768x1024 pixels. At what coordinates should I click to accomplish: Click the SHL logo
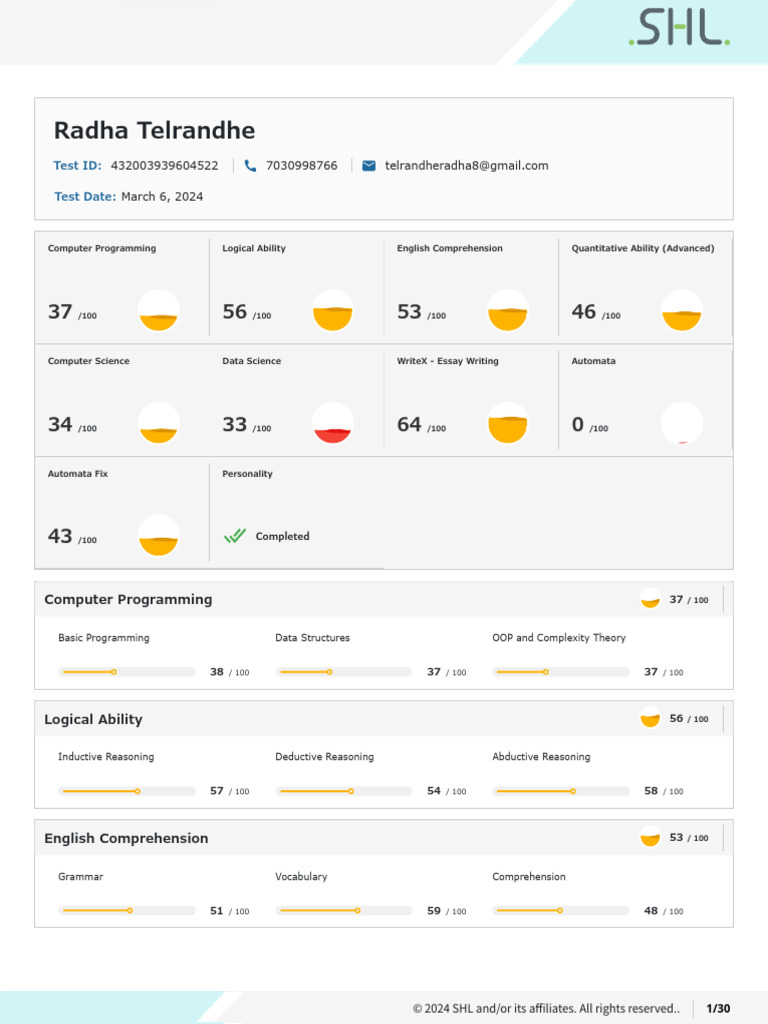tap(679, 29)
